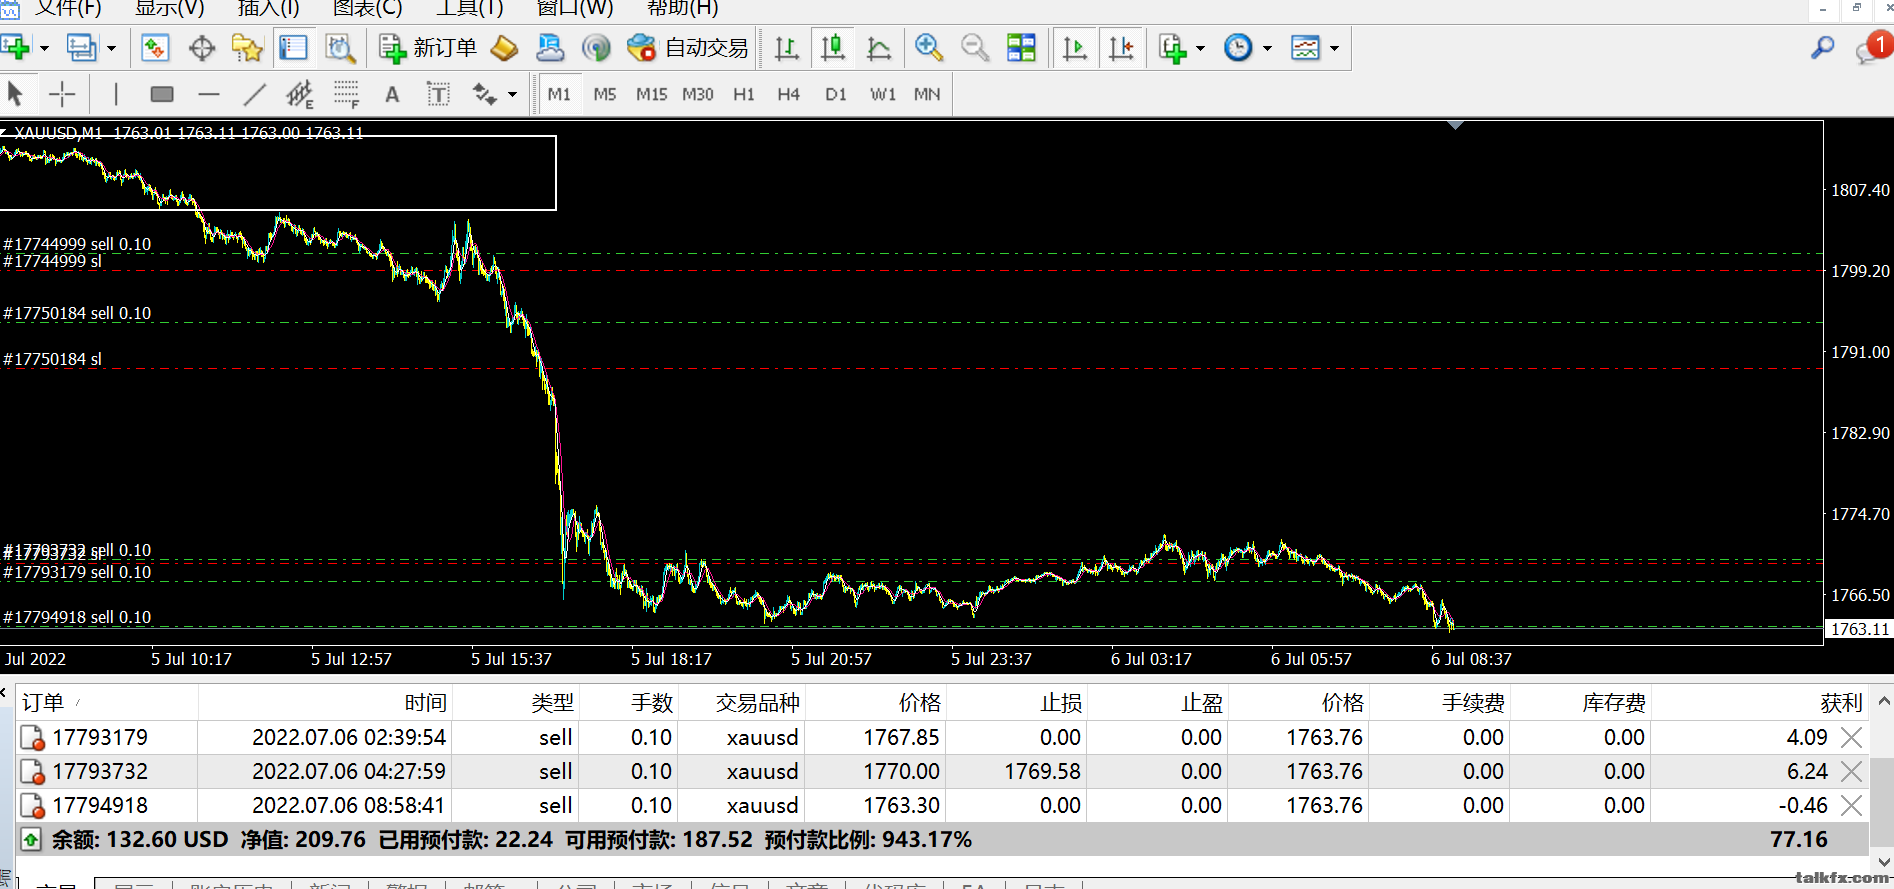
Task: Open the MetaEditor yellow book icon
Action: (x=505, y=47)
